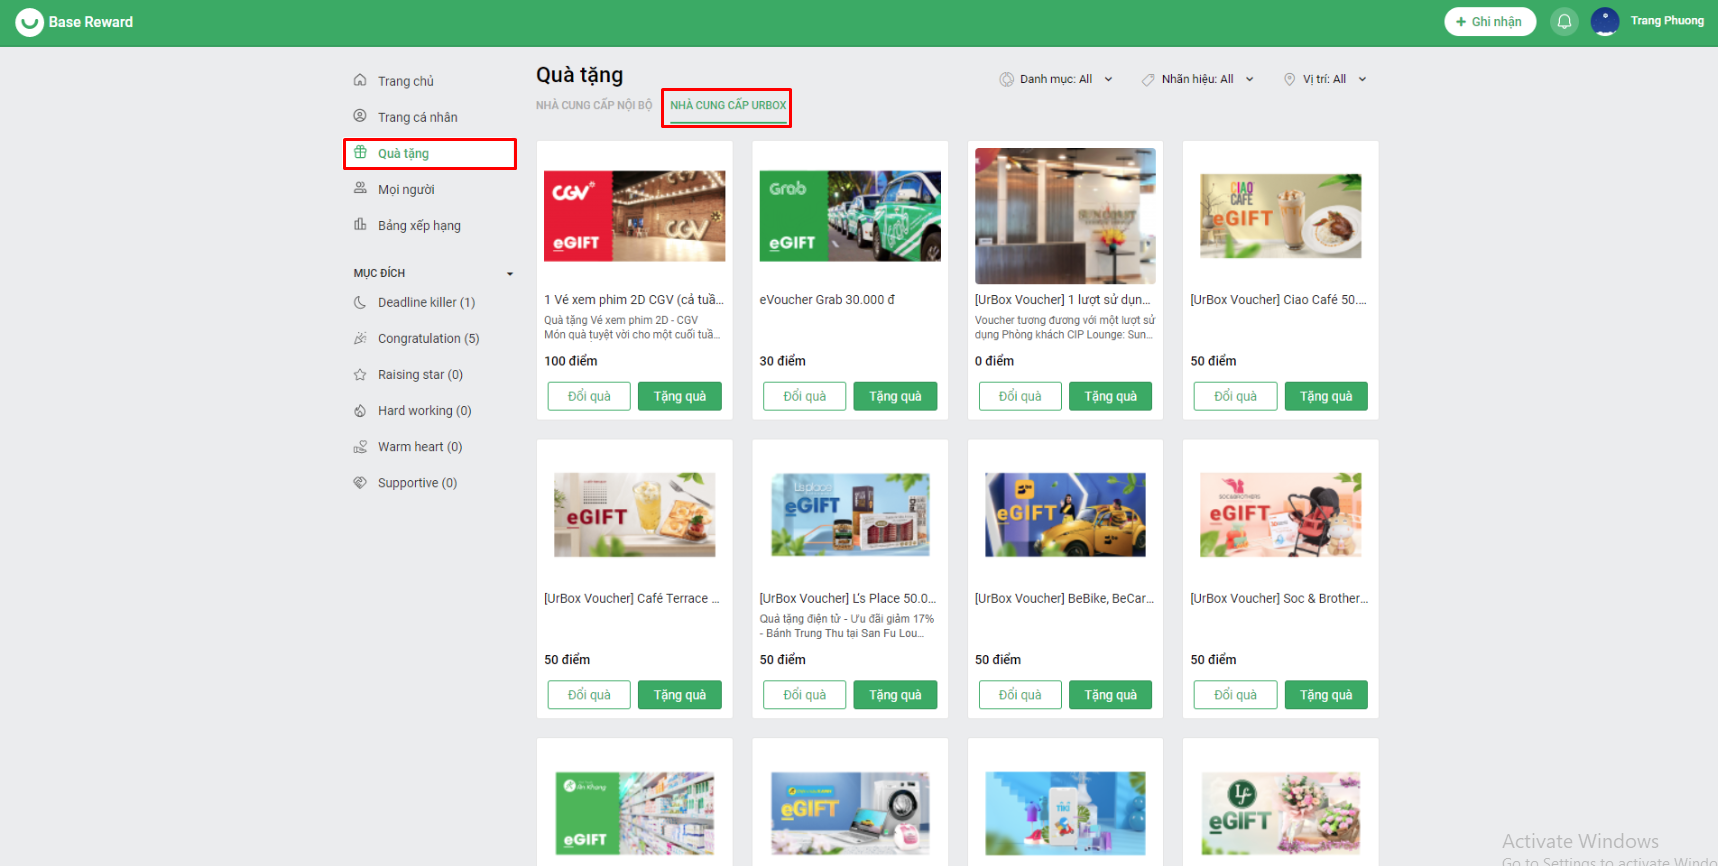Click the Mọi người people icon

[x=360, y=188]
